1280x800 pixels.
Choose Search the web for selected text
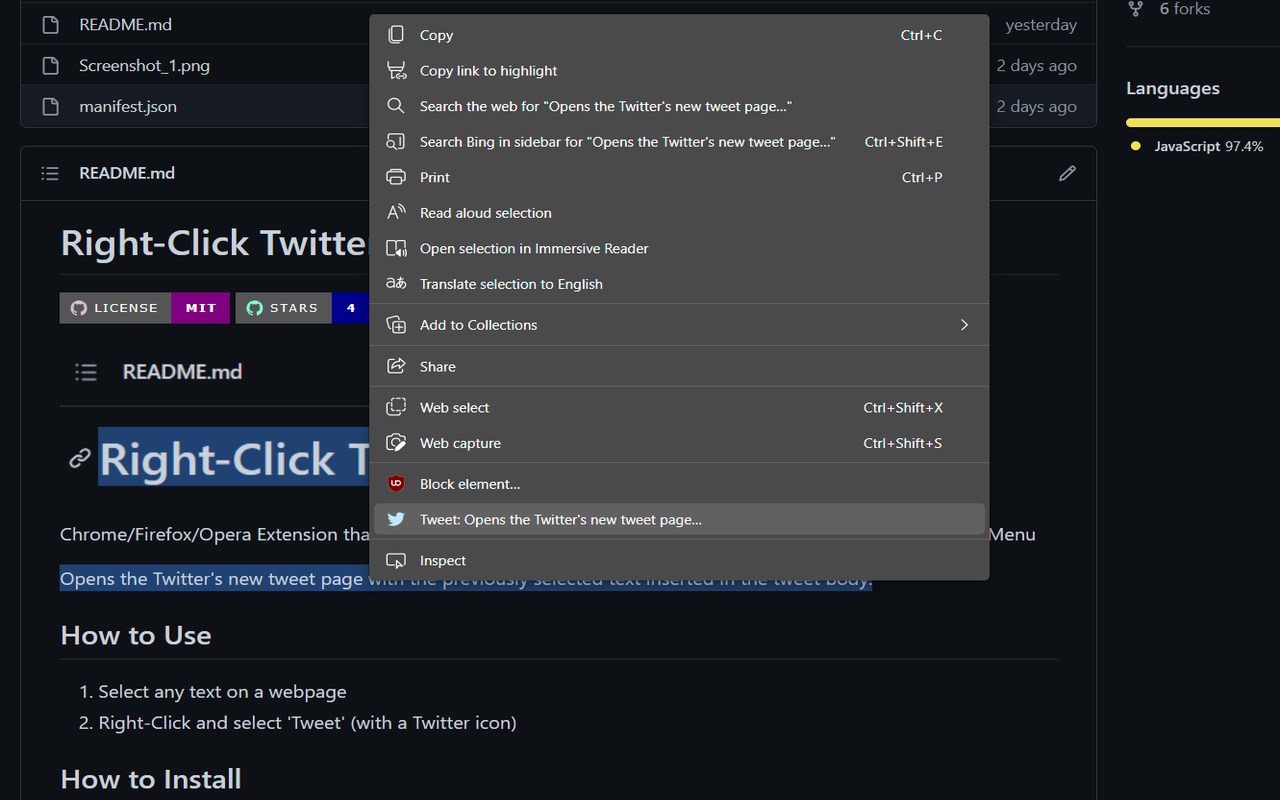click(679, 106)
